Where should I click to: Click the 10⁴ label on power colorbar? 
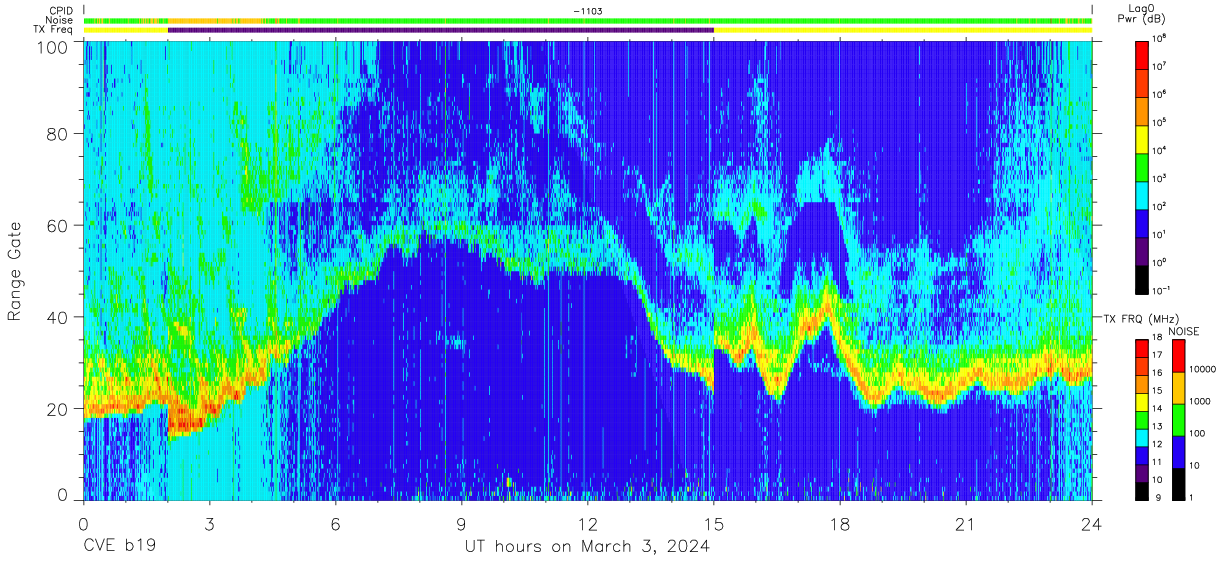click(1161, 150)
